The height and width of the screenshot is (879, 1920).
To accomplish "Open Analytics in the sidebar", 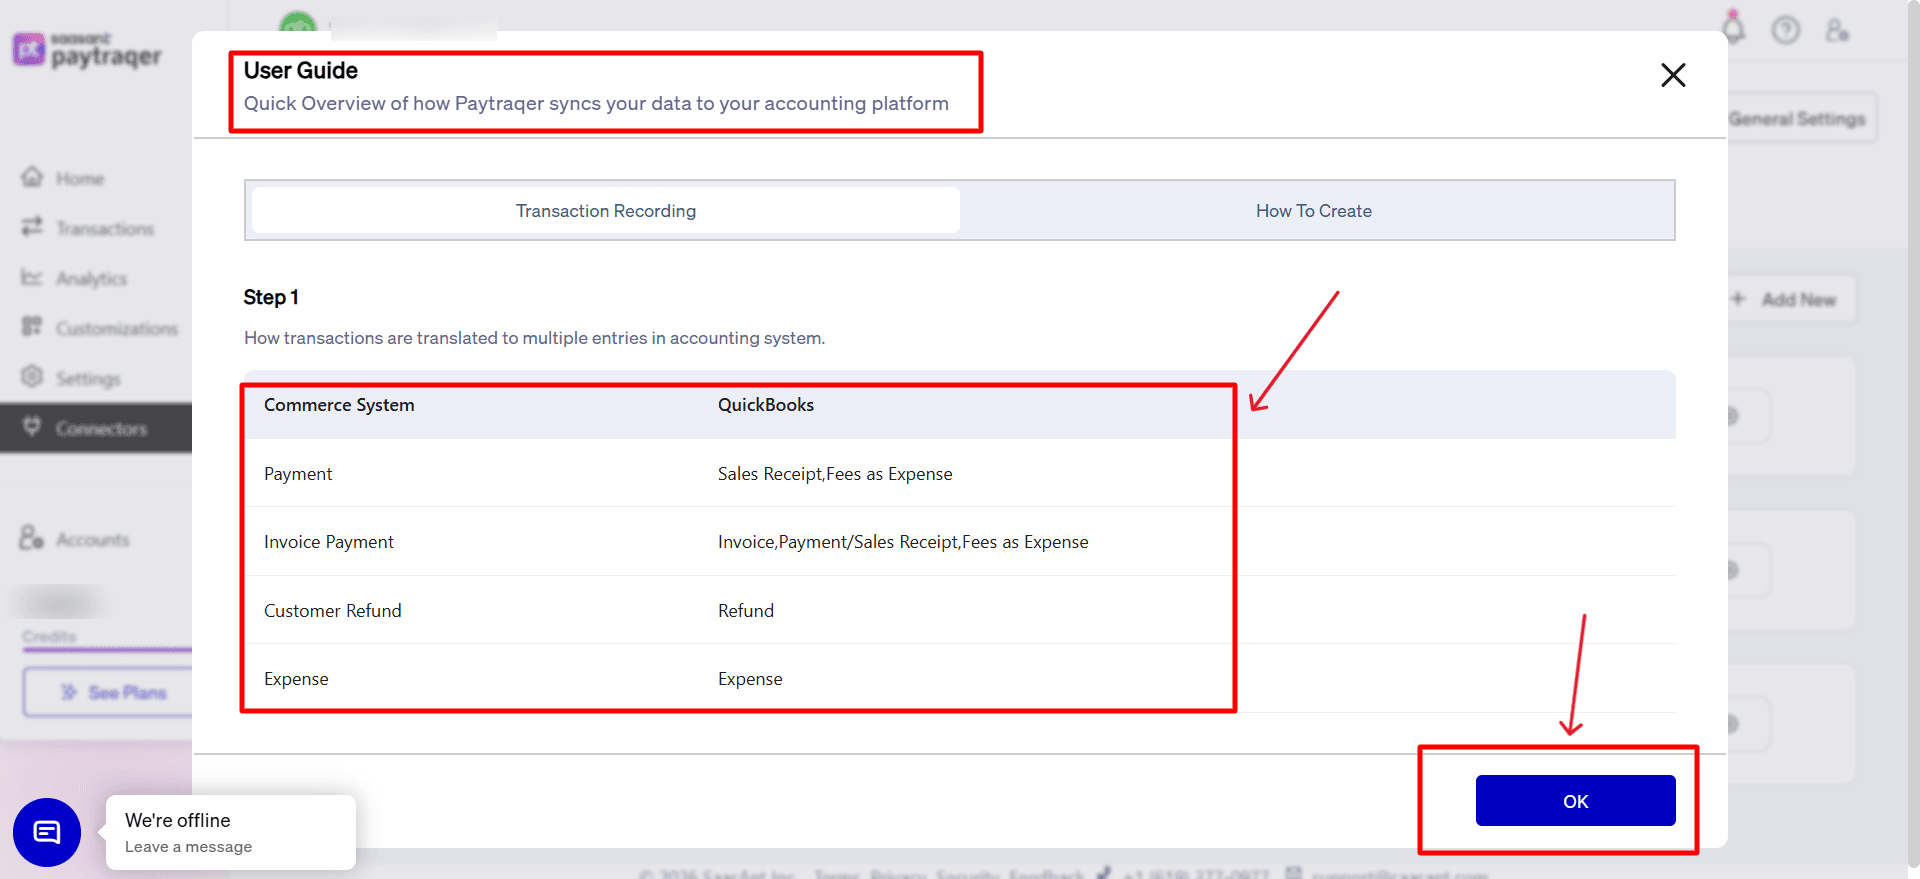I will (75, 278).
